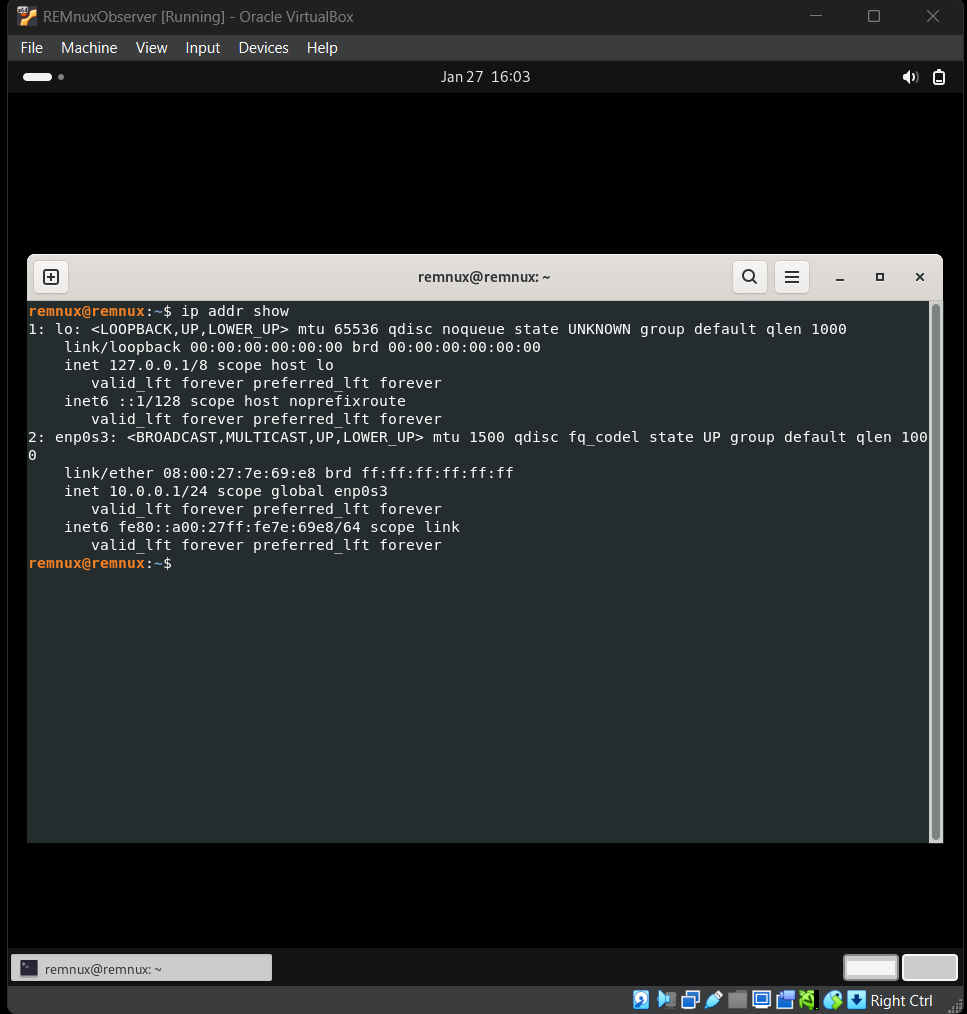
Task: Open the hard disk activity status icon
Action: coord(639,1000)
